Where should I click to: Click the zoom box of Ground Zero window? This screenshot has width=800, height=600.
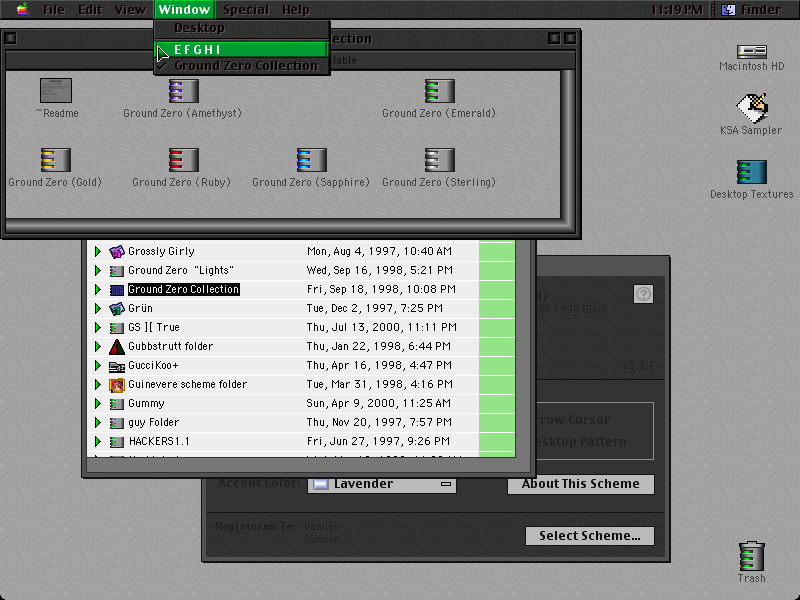pyautogui.click(x=554, y=38)
